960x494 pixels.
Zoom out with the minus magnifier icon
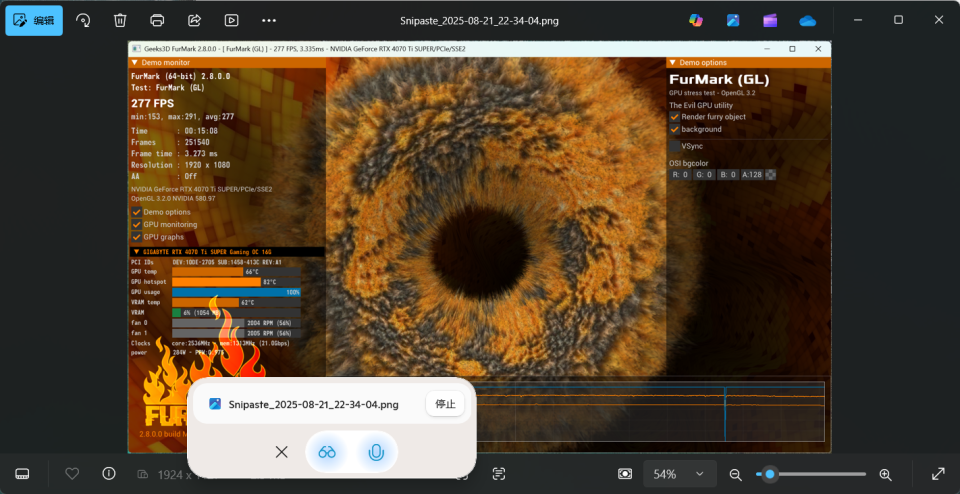(735, 474)
